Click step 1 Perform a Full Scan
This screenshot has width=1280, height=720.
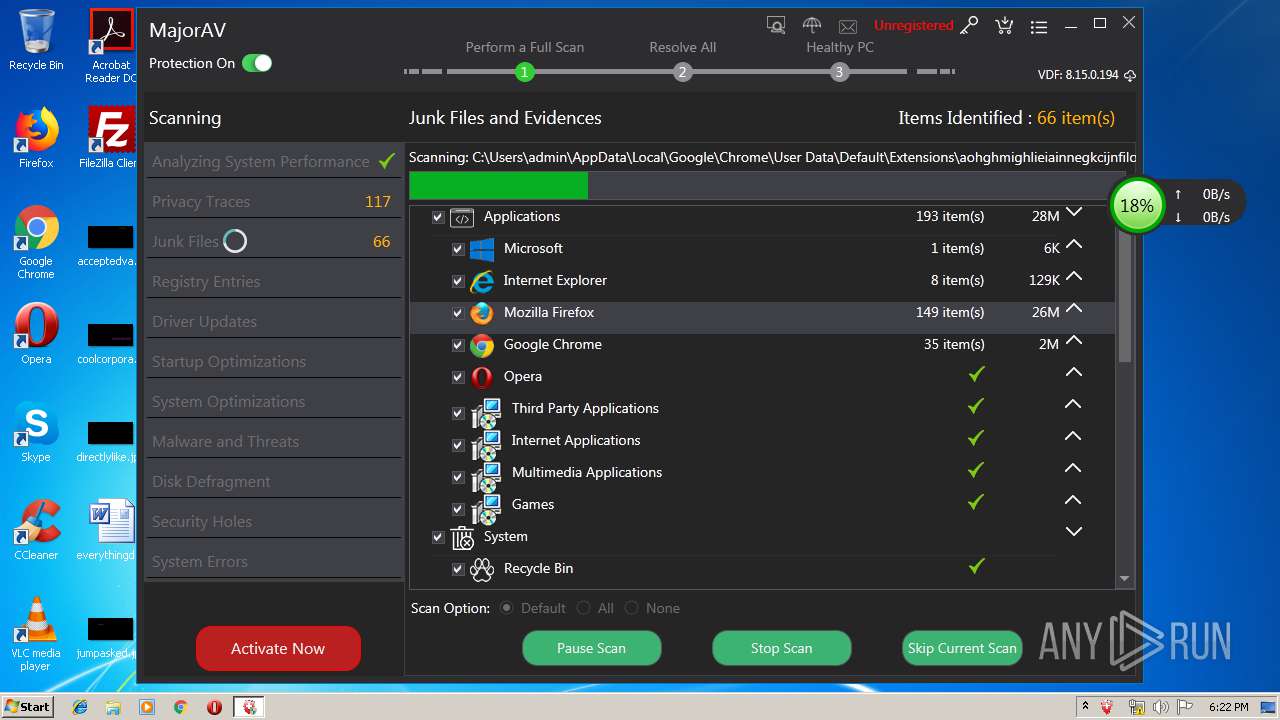point(525,72)
